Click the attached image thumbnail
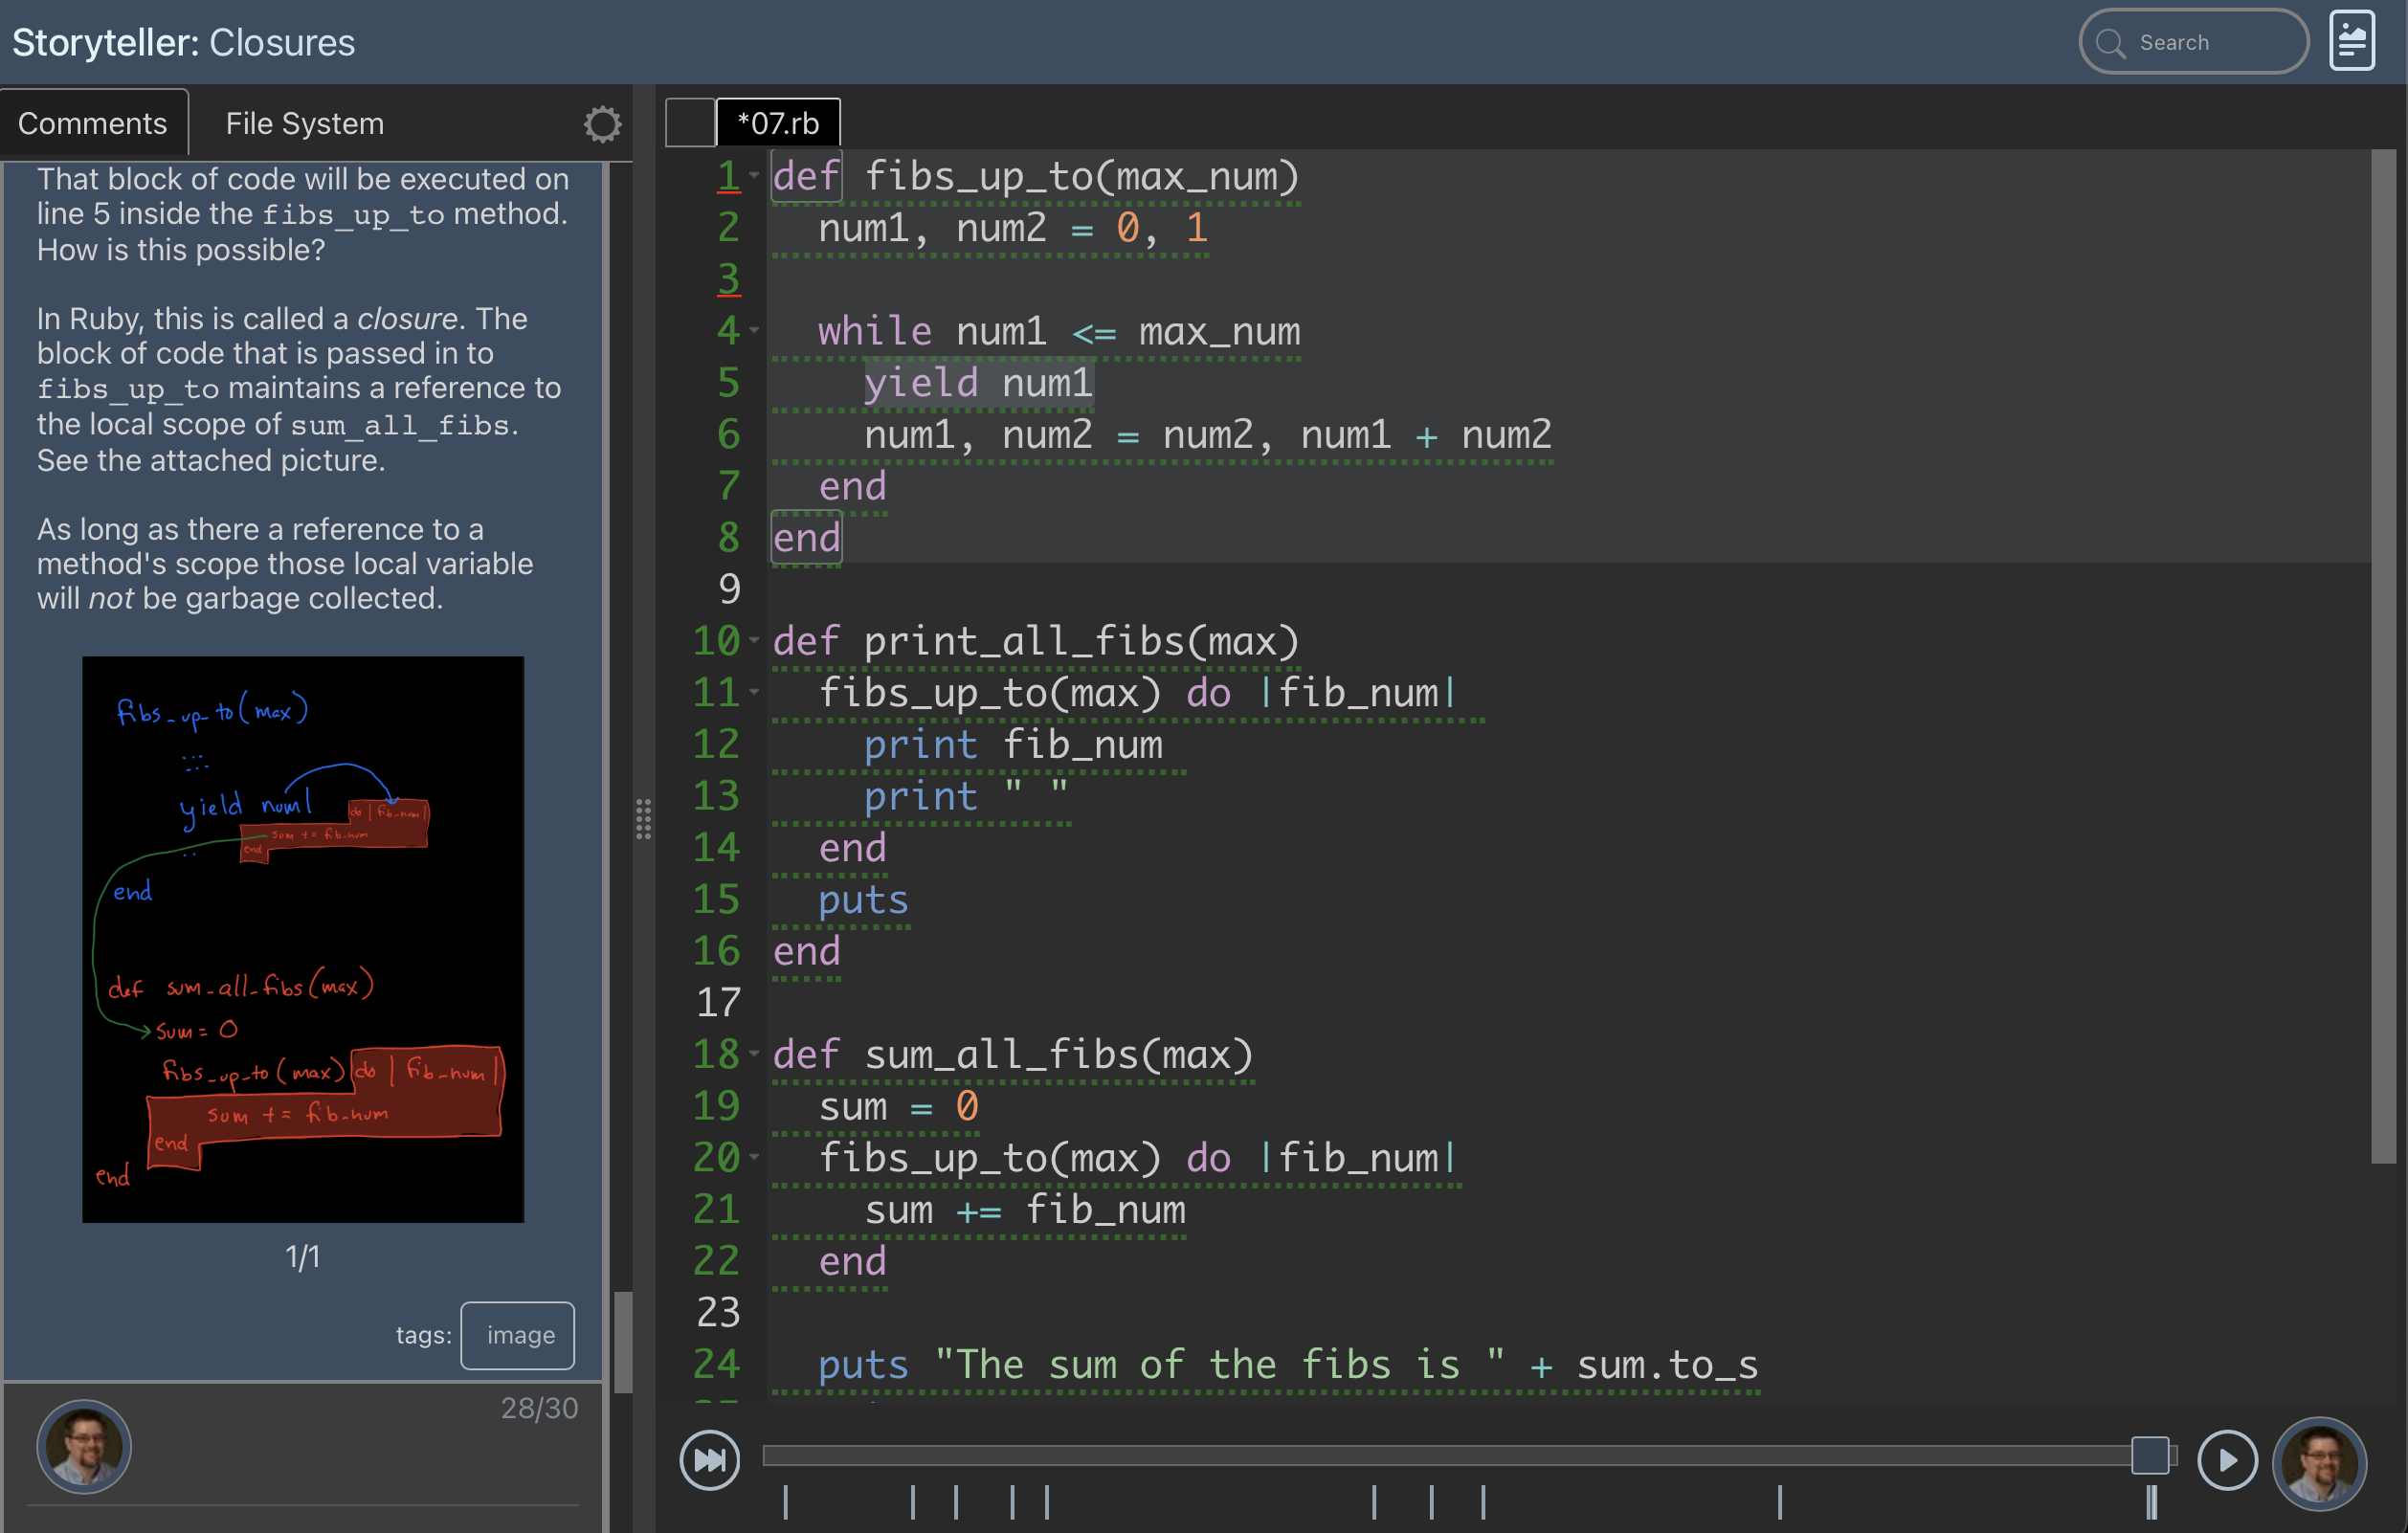 coord(303,940)
